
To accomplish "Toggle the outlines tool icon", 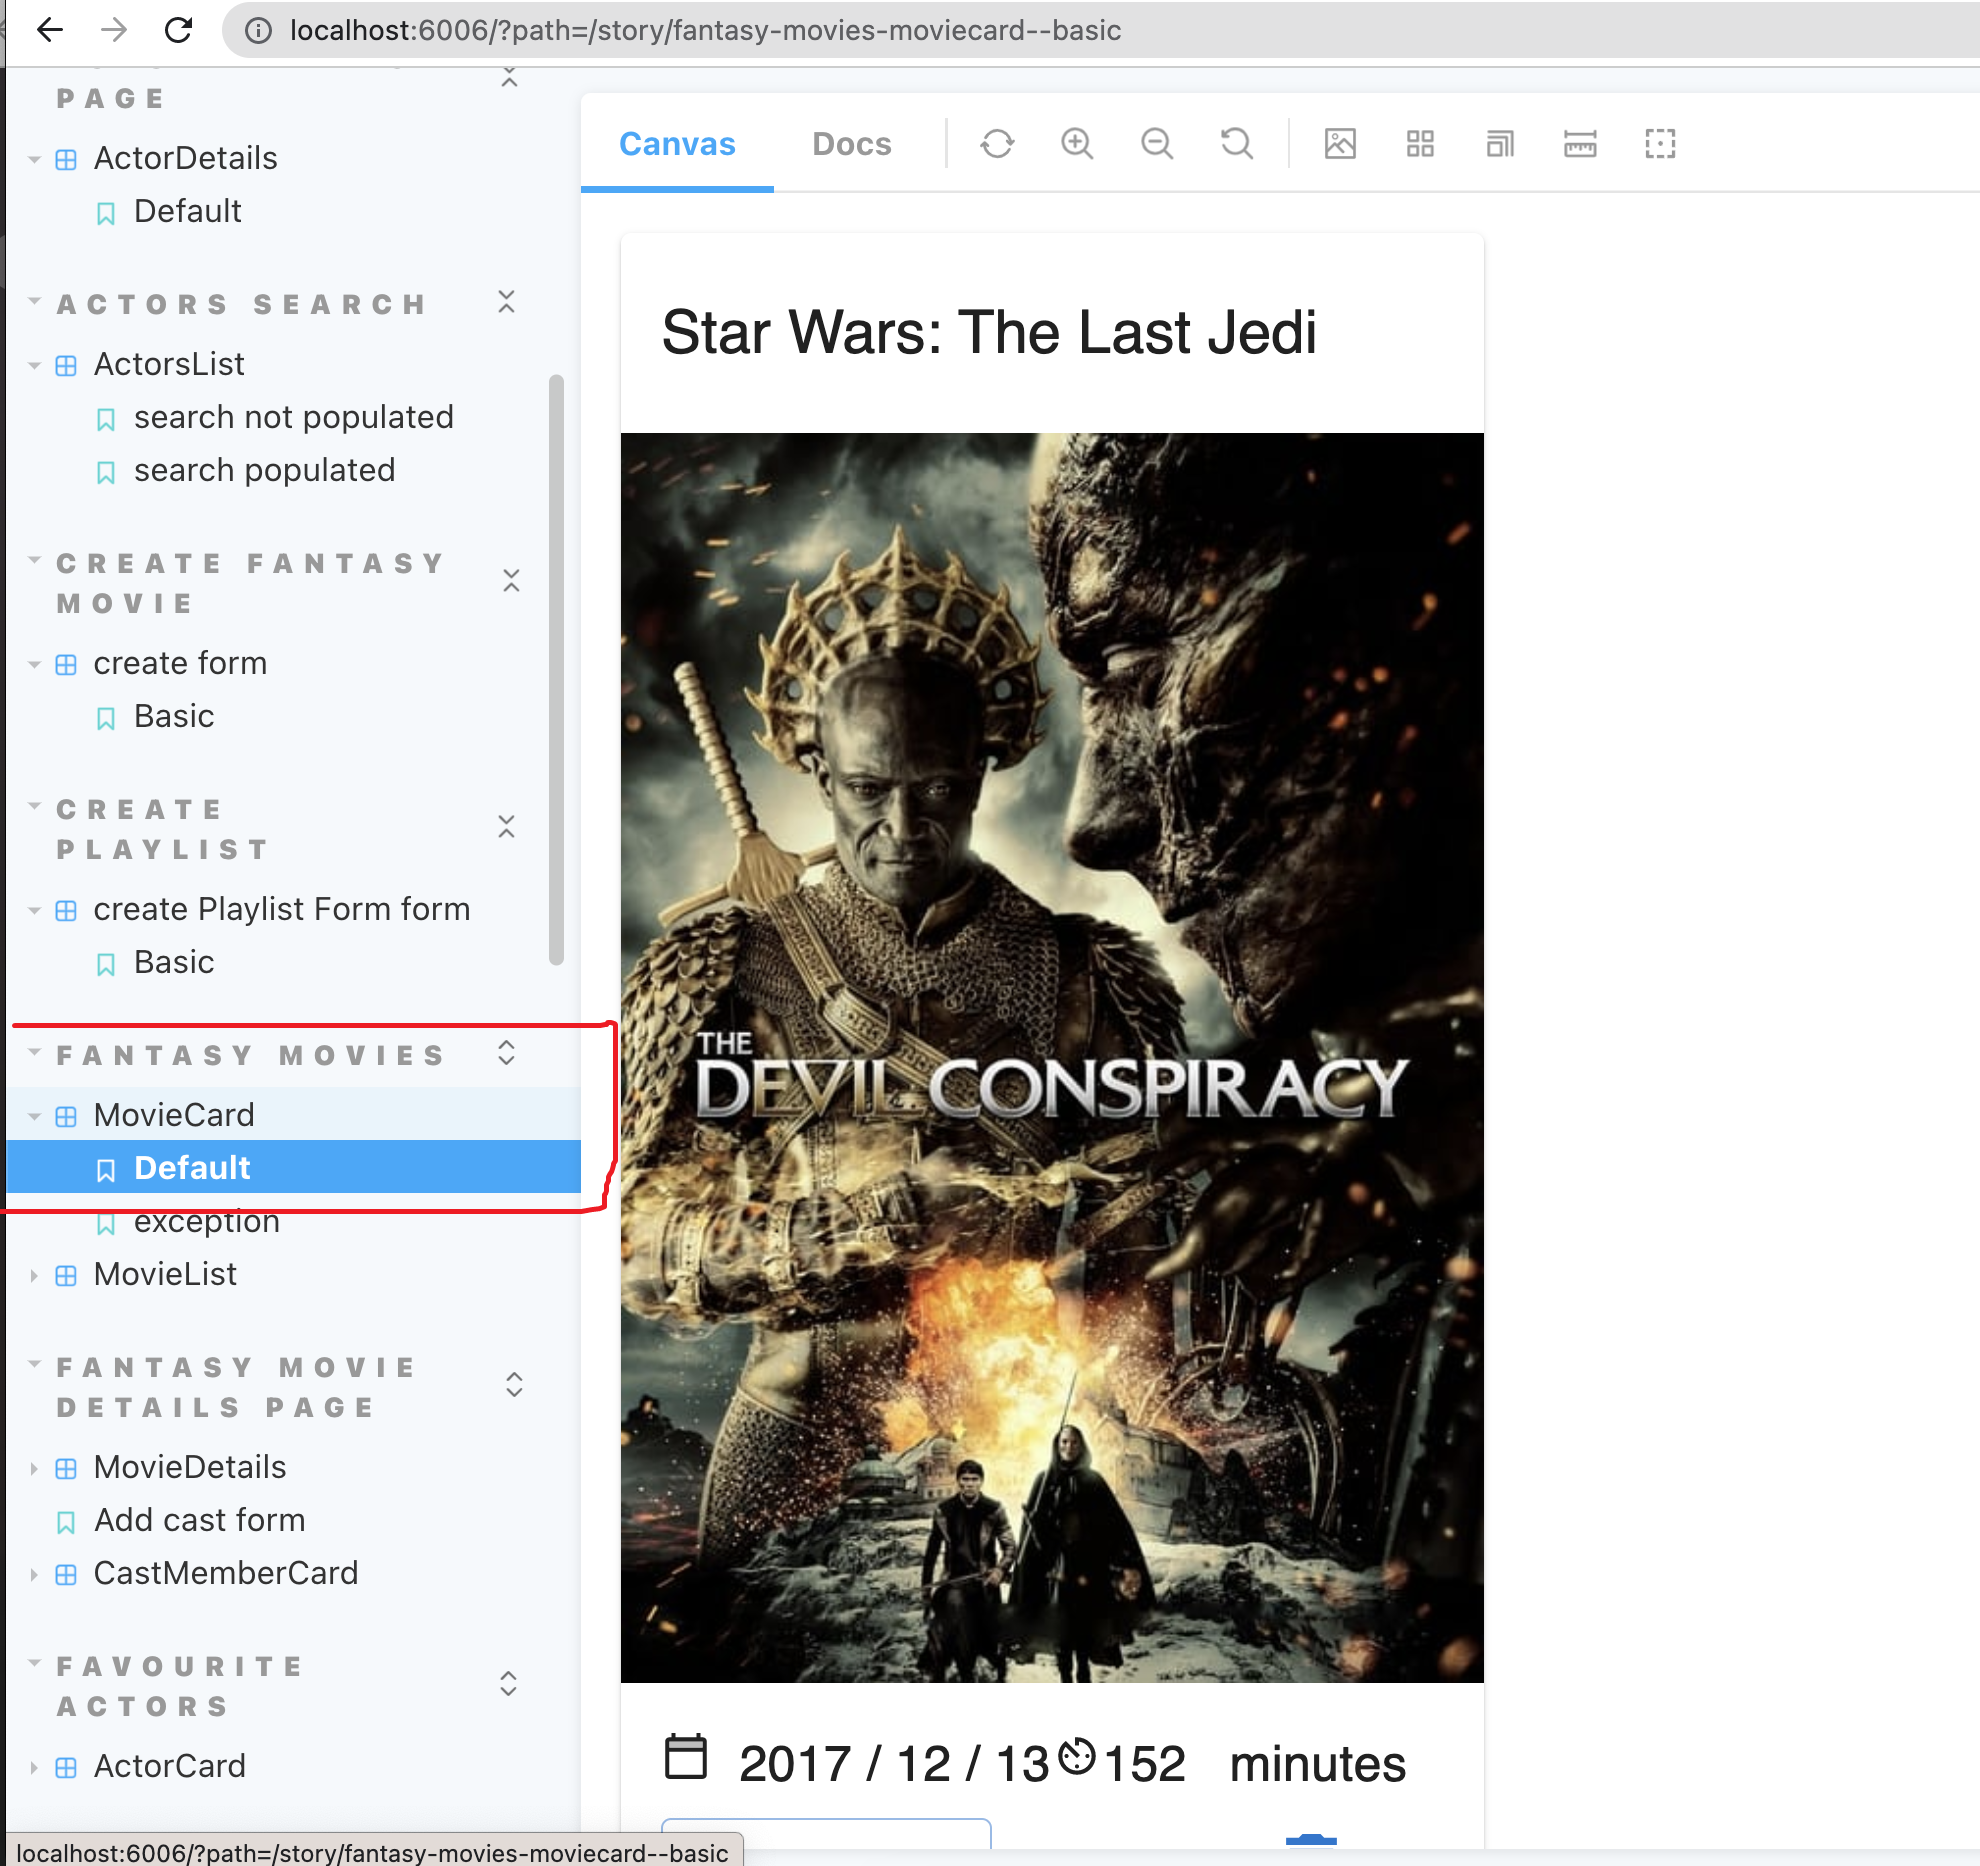I will point(1660,144).
